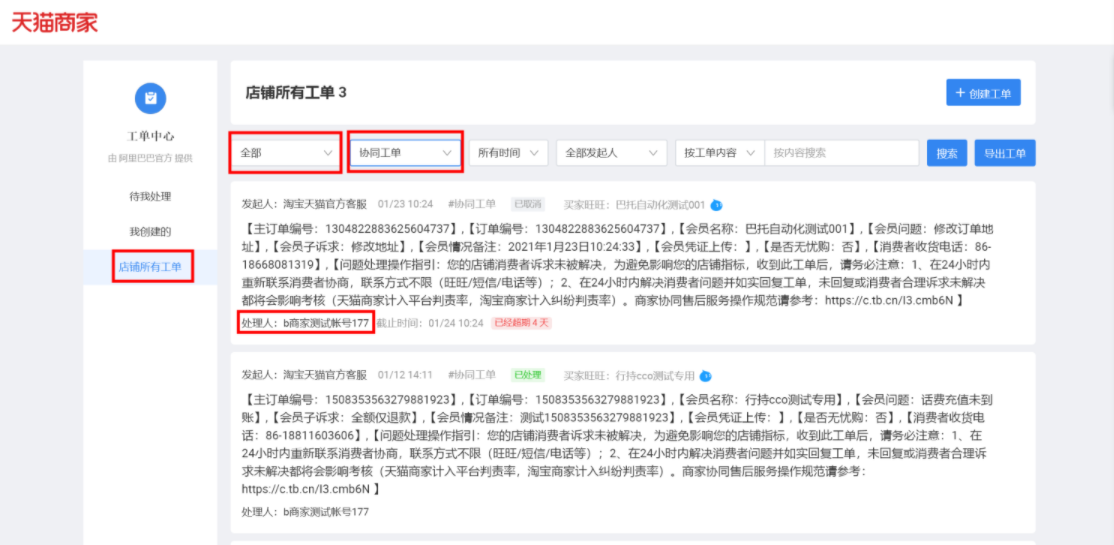Click the Wangwang icon beside 巴托自动化测试001

pyautogui.click(x=717, y=205)
